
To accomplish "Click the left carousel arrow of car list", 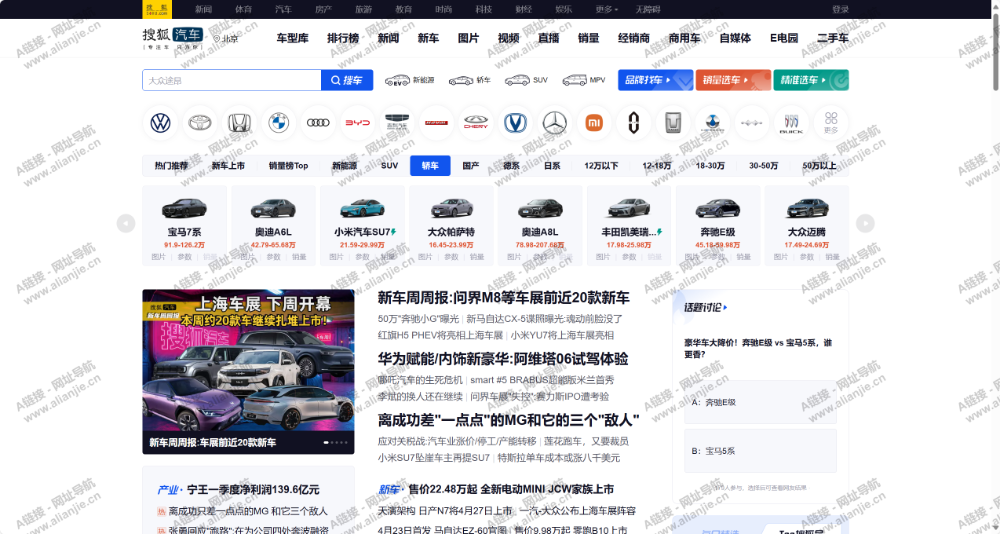I will tap(126, 223).
